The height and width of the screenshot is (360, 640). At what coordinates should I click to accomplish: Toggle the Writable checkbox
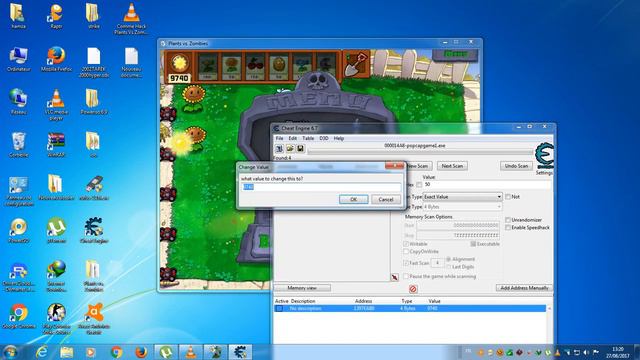[406, 244]
